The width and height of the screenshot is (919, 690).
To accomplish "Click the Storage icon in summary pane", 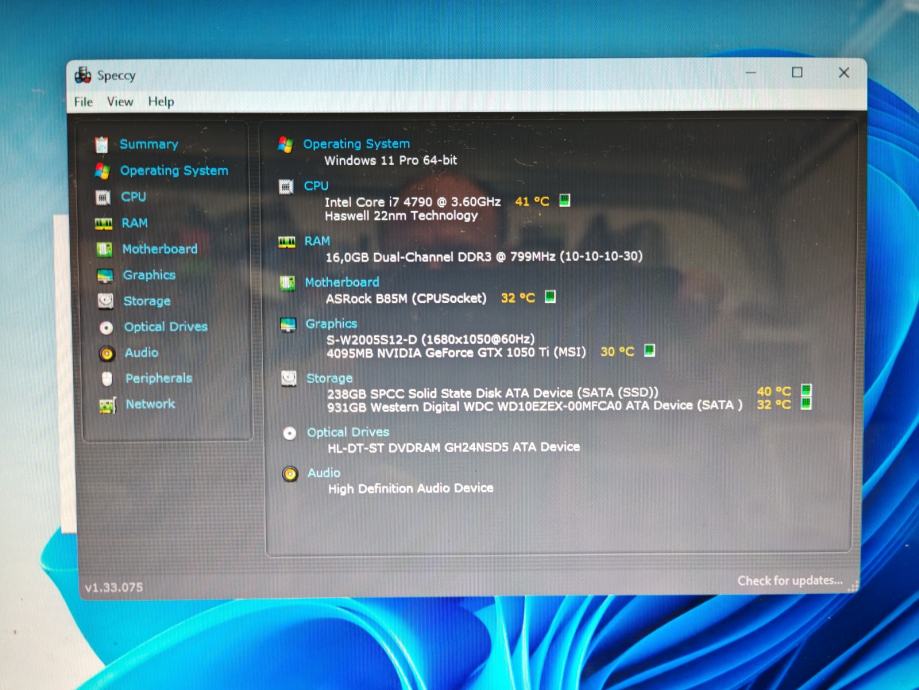I will point(288,378).
